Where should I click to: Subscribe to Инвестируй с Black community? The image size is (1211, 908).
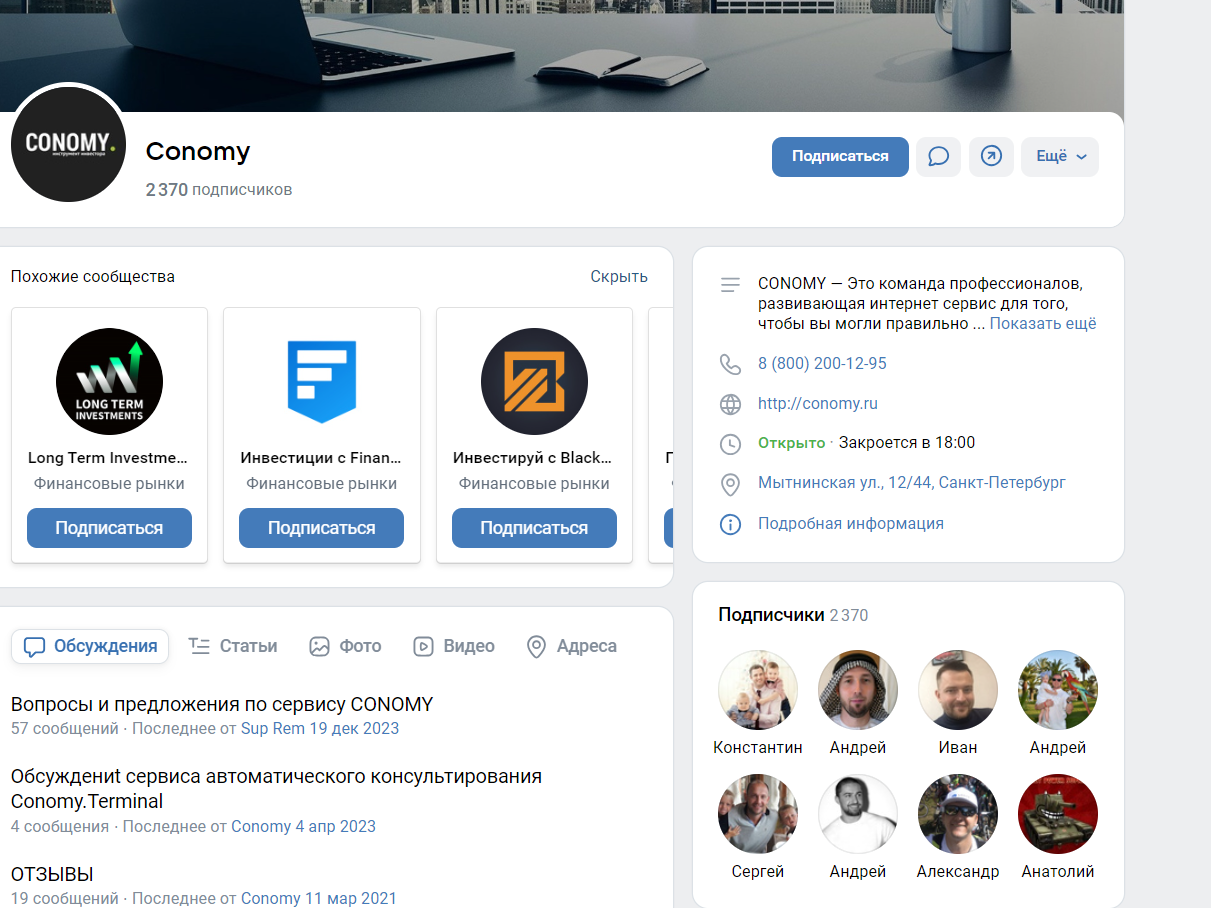(534, 528)
